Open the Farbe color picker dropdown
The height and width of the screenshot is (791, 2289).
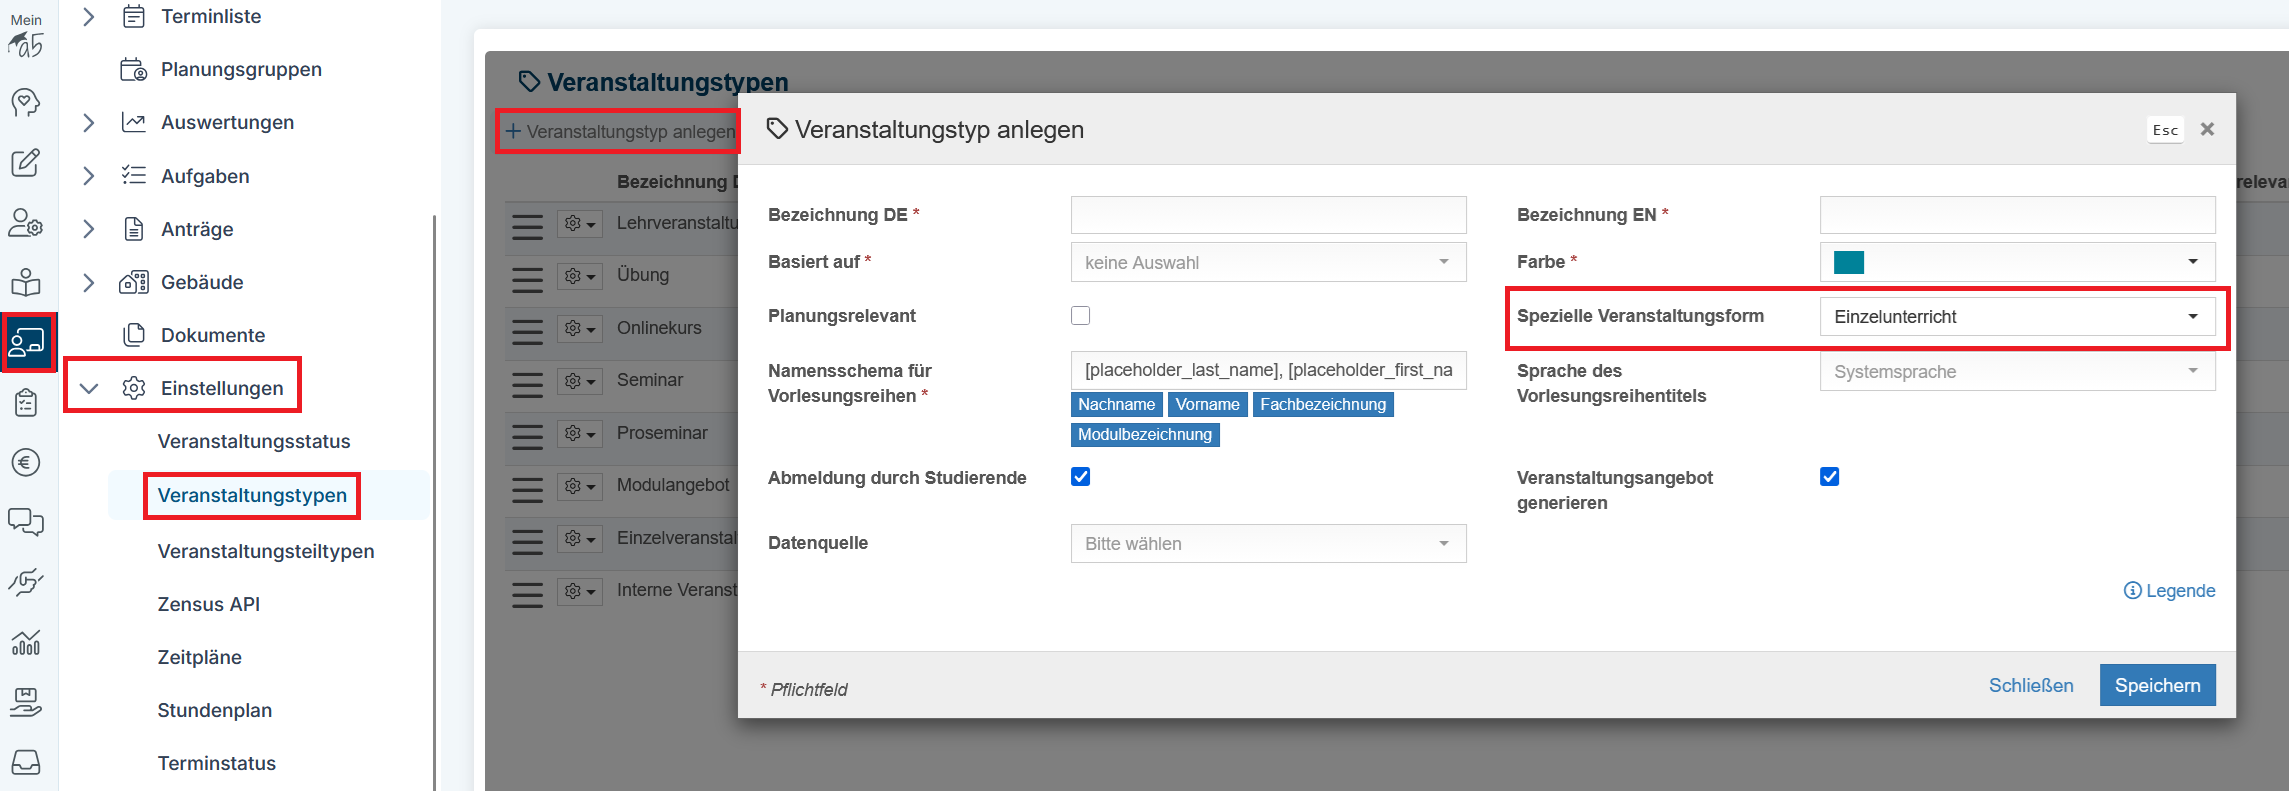click(x=2017, y=262)
